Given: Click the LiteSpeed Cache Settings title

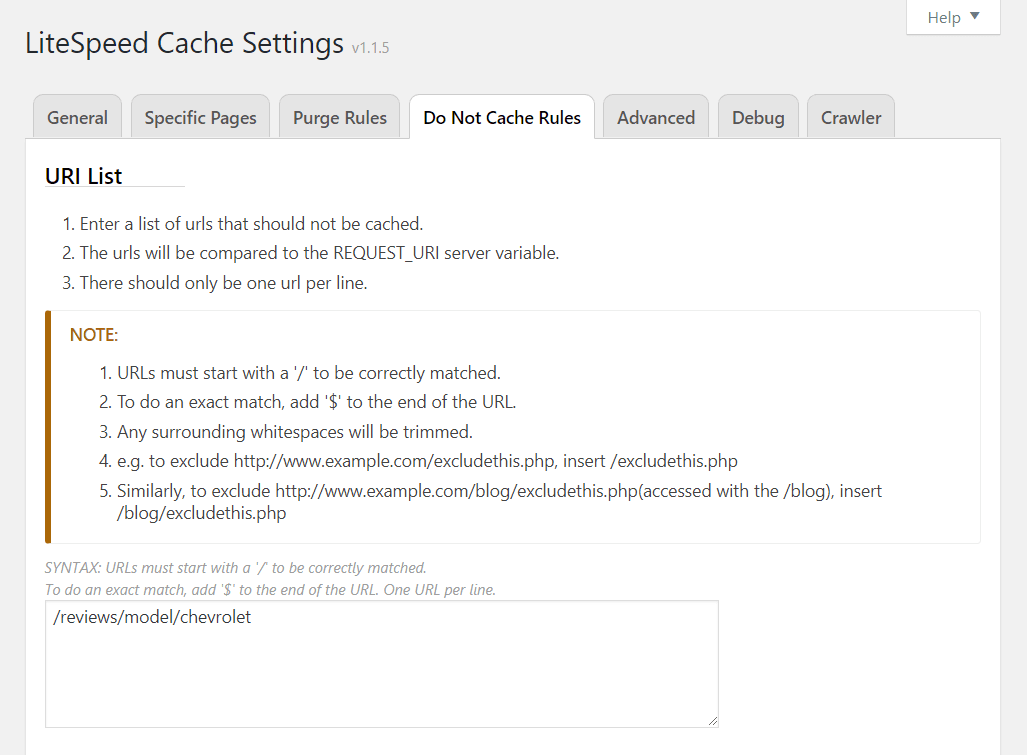Looking at the screenshot, I should (x=184, y=44).
